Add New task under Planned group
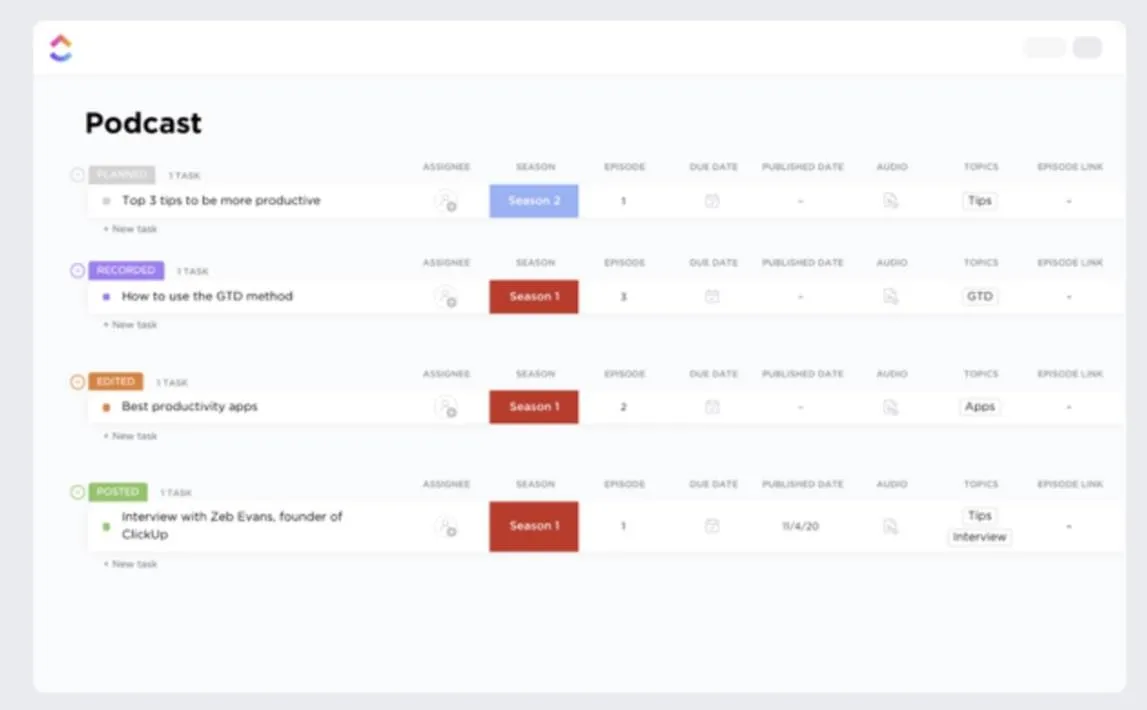Screen dimensions: 1147x710 [x=130, y=229]
